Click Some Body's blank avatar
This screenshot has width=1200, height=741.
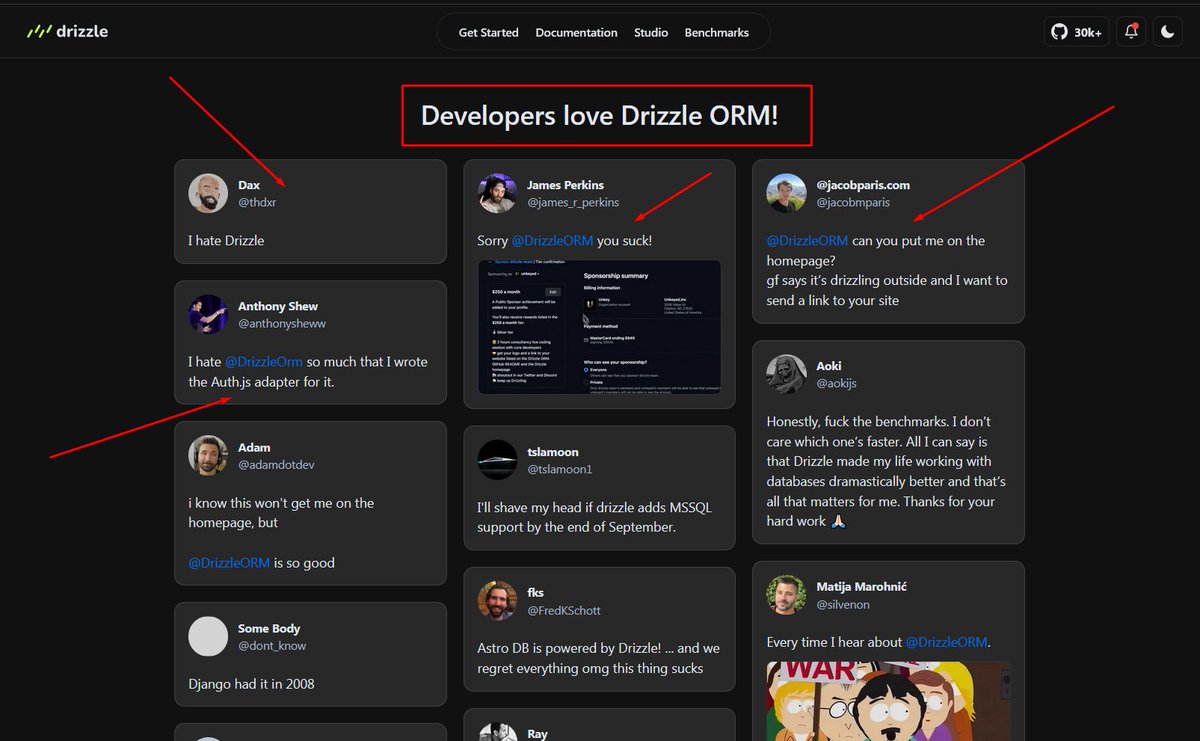click(x=208, y=636)
